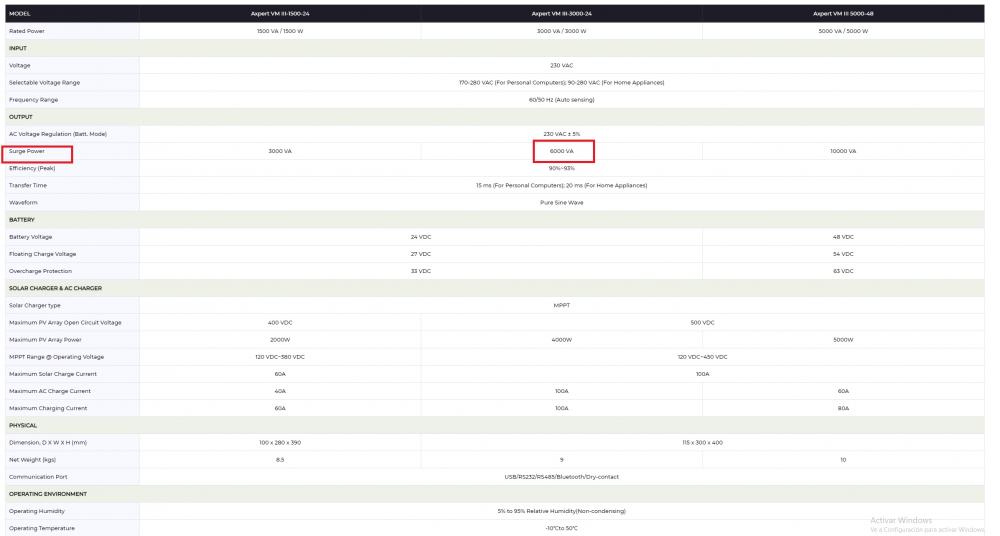
Task: Click the '48 VDC' battery voltage cell
Action: 843,237
